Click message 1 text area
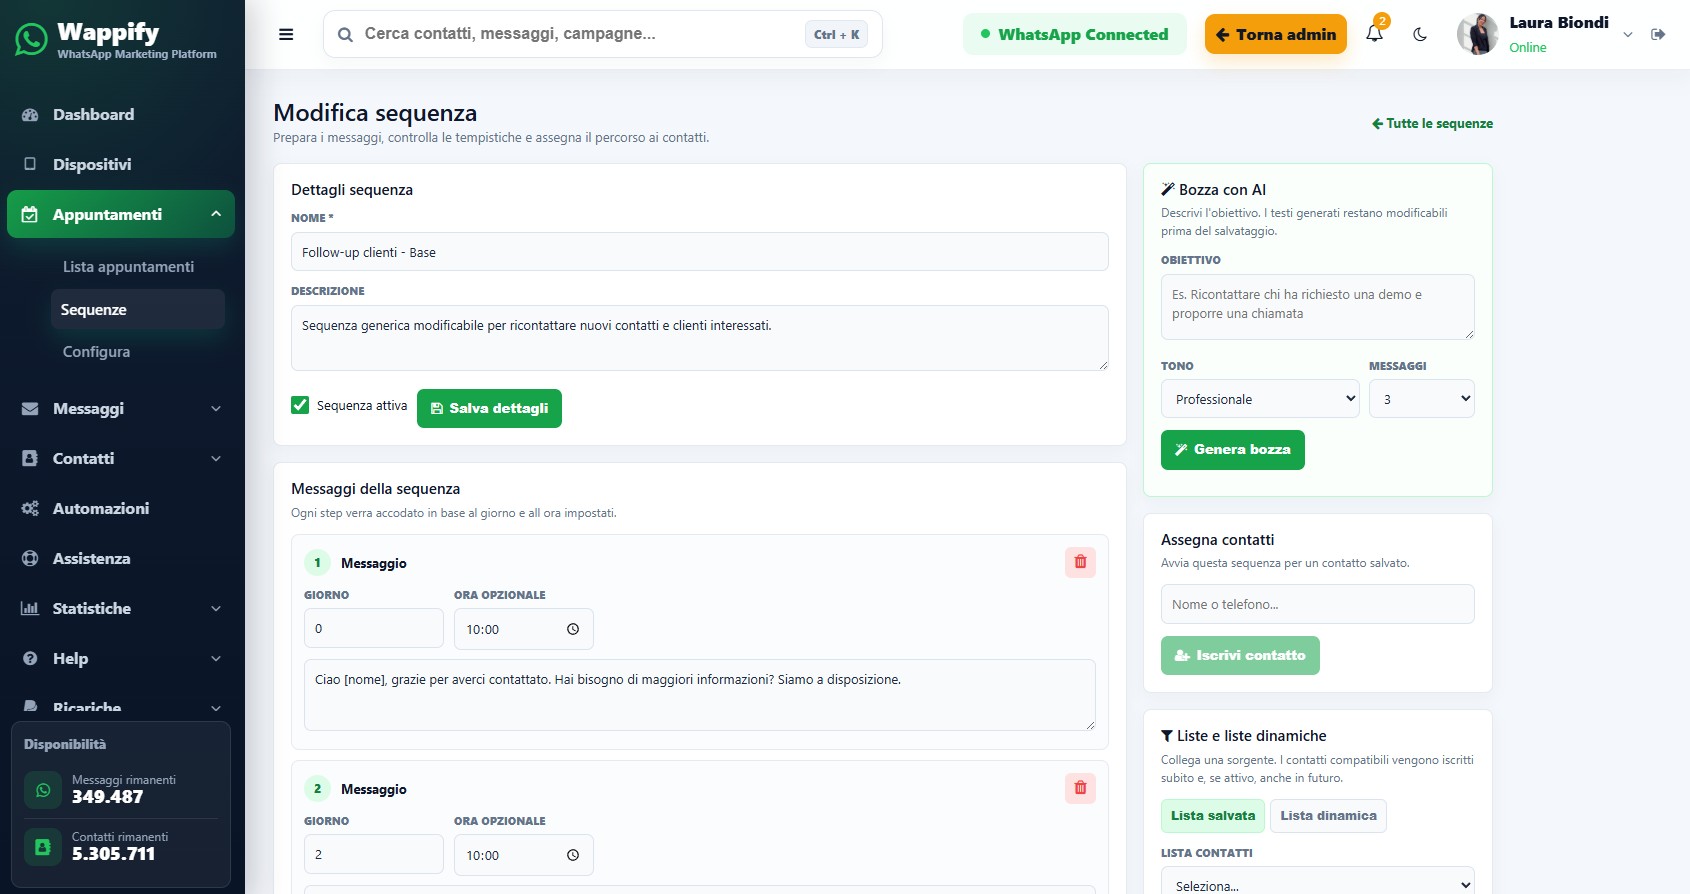The image size is (1690, 894). coord(700,695)
